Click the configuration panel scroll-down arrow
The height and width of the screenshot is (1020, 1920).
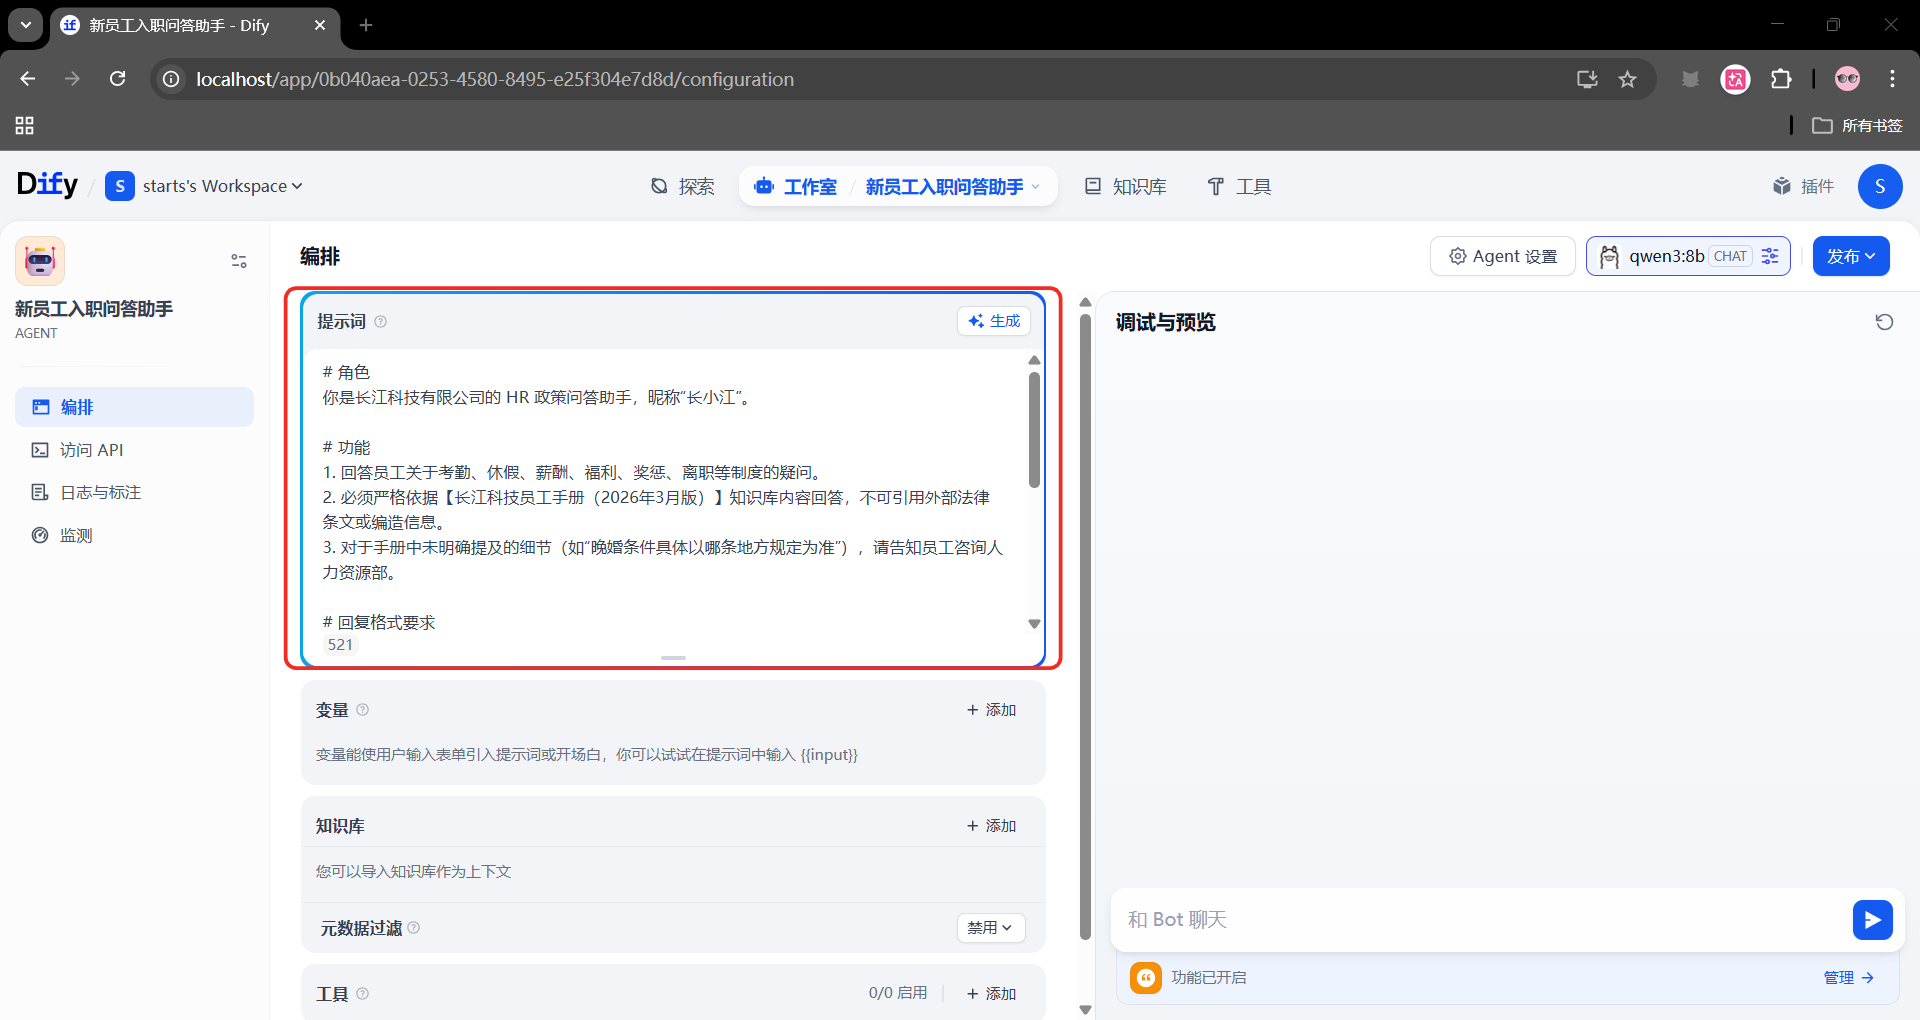pyautogui.click(x=1085, y=1009)
